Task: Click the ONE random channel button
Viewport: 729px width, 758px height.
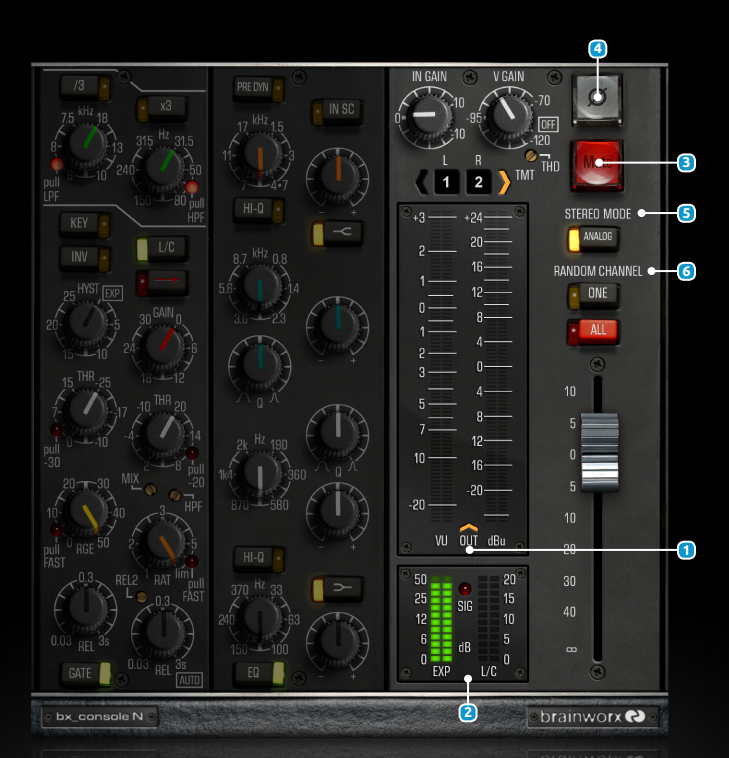Action: tap(593, 295)
